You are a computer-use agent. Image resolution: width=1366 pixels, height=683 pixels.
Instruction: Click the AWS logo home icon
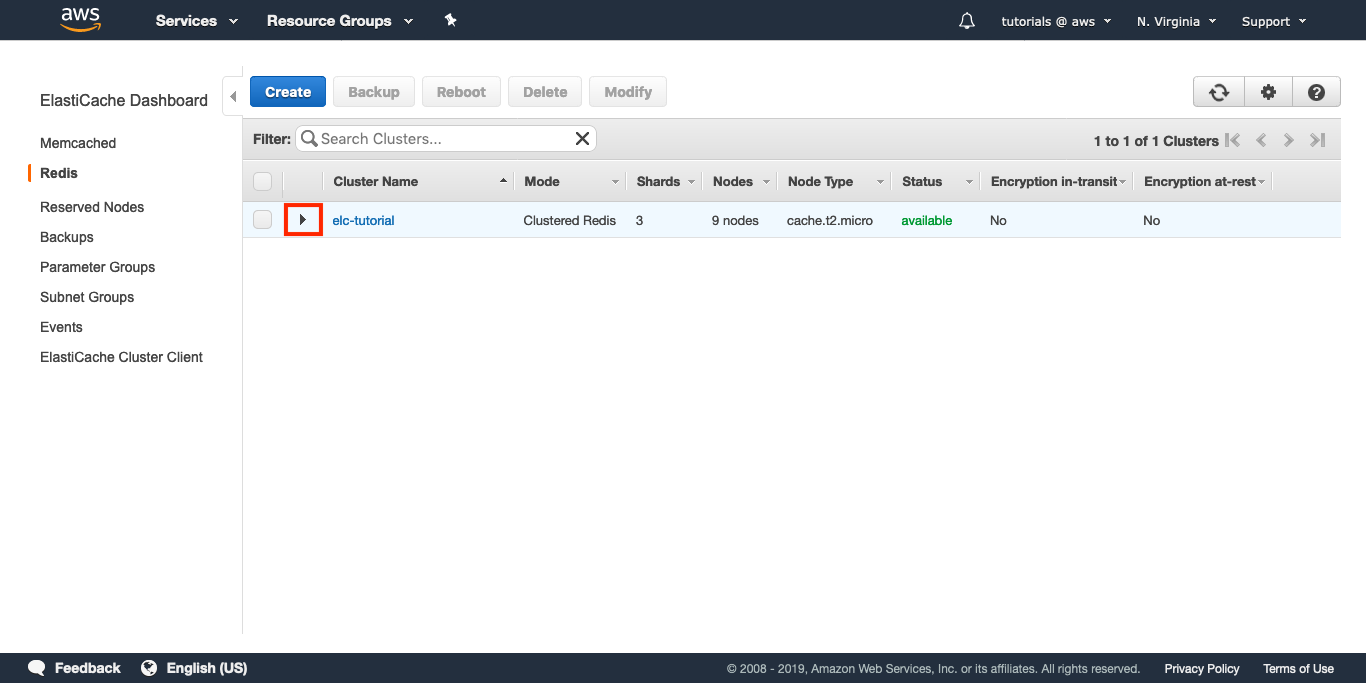pyautogui.click(x=81, y=19)
